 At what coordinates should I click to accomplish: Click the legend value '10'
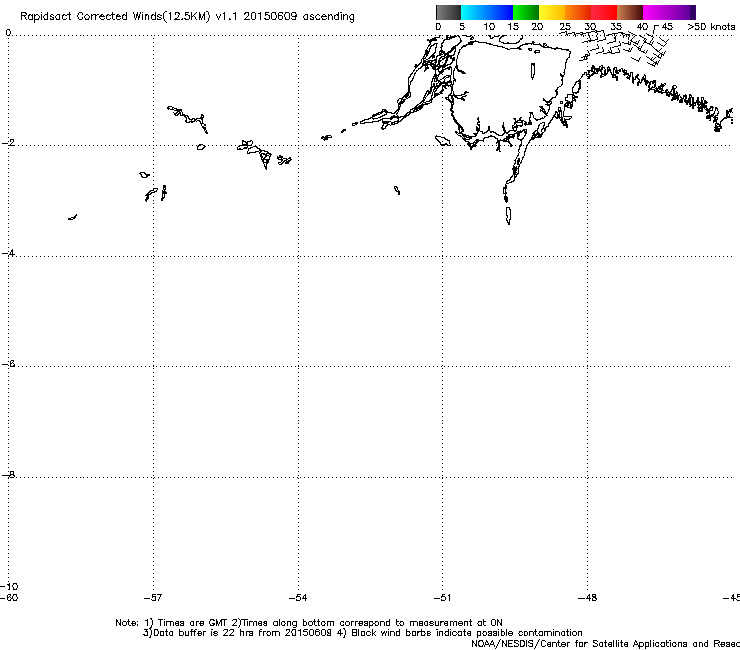click(x=489, y=27)
